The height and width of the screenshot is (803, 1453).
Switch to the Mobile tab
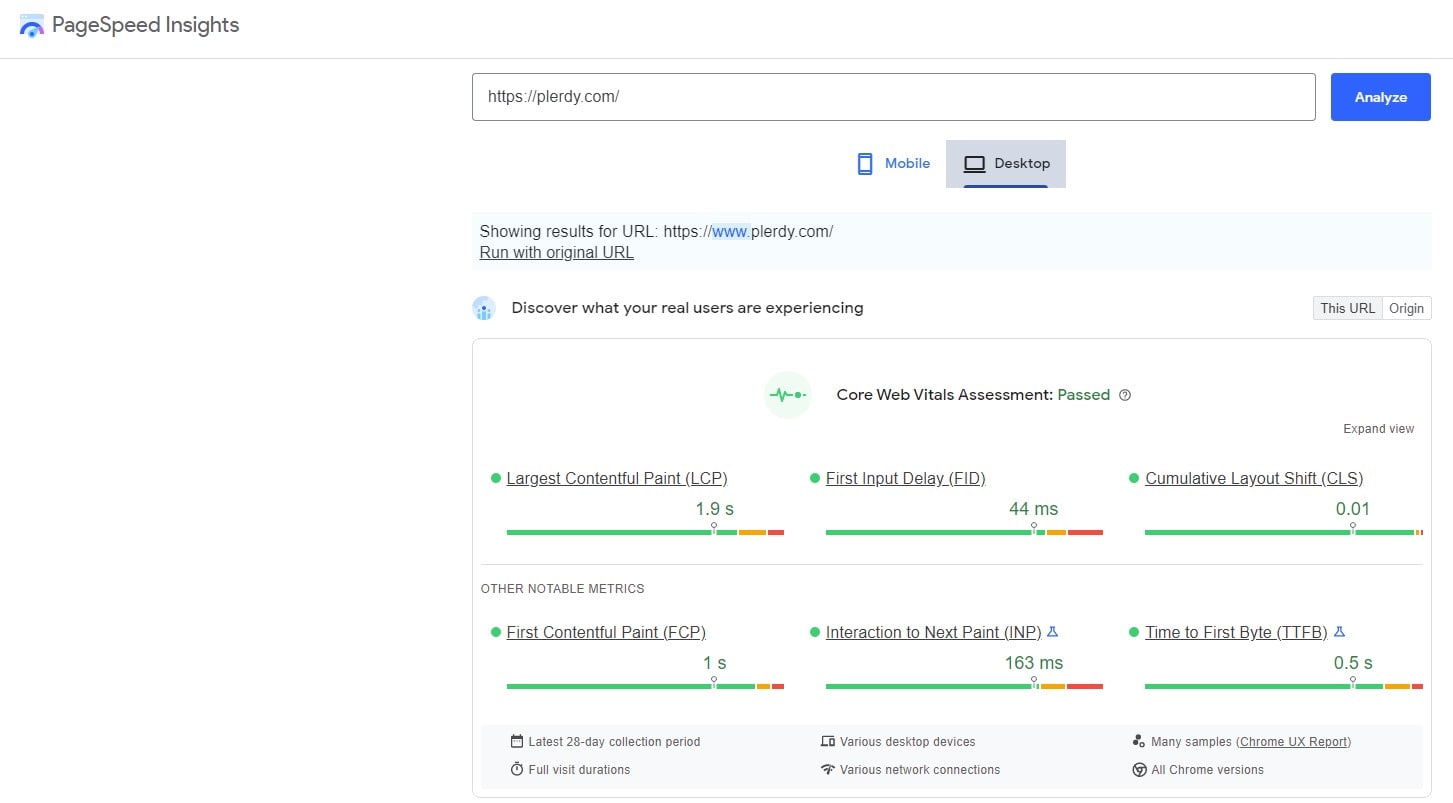(892, 163)
